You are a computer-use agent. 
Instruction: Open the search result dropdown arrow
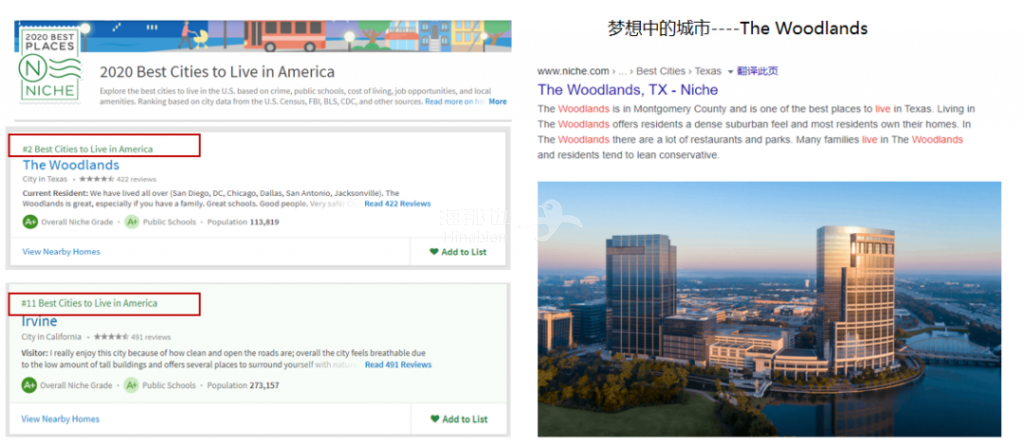tap(730, 72)
